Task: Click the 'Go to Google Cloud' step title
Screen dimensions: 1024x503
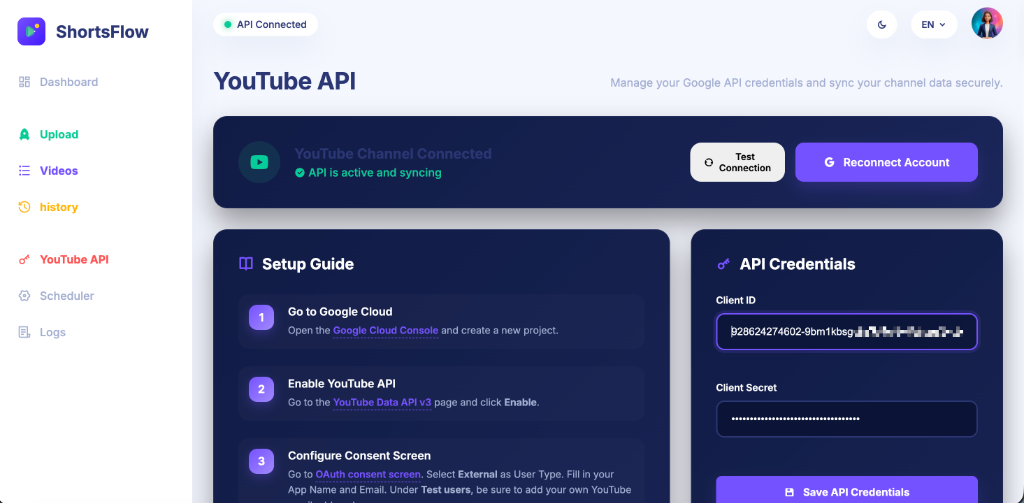Action: click(x=340, y=312)
